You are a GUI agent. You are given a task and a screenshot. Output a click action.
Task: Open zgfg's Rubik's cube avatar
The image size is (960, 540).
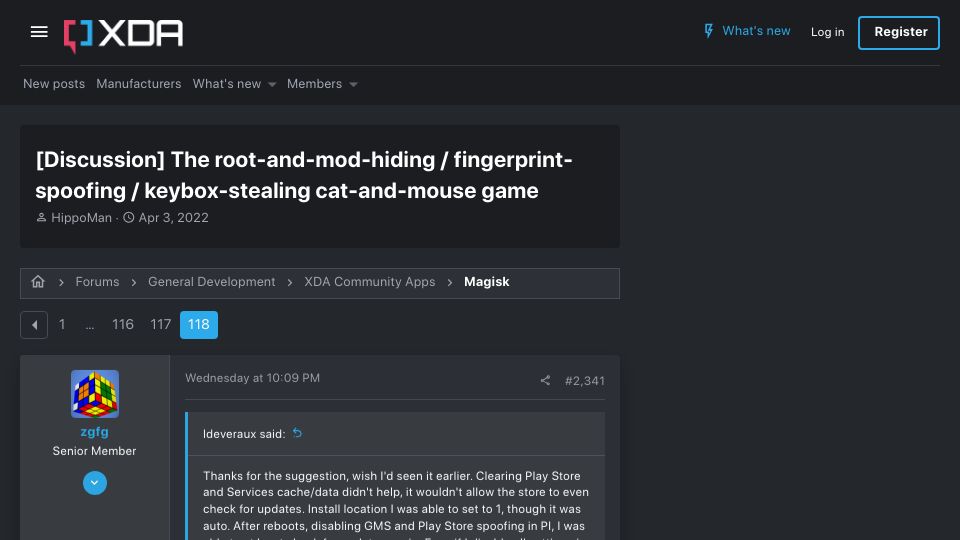coord(95,394)
